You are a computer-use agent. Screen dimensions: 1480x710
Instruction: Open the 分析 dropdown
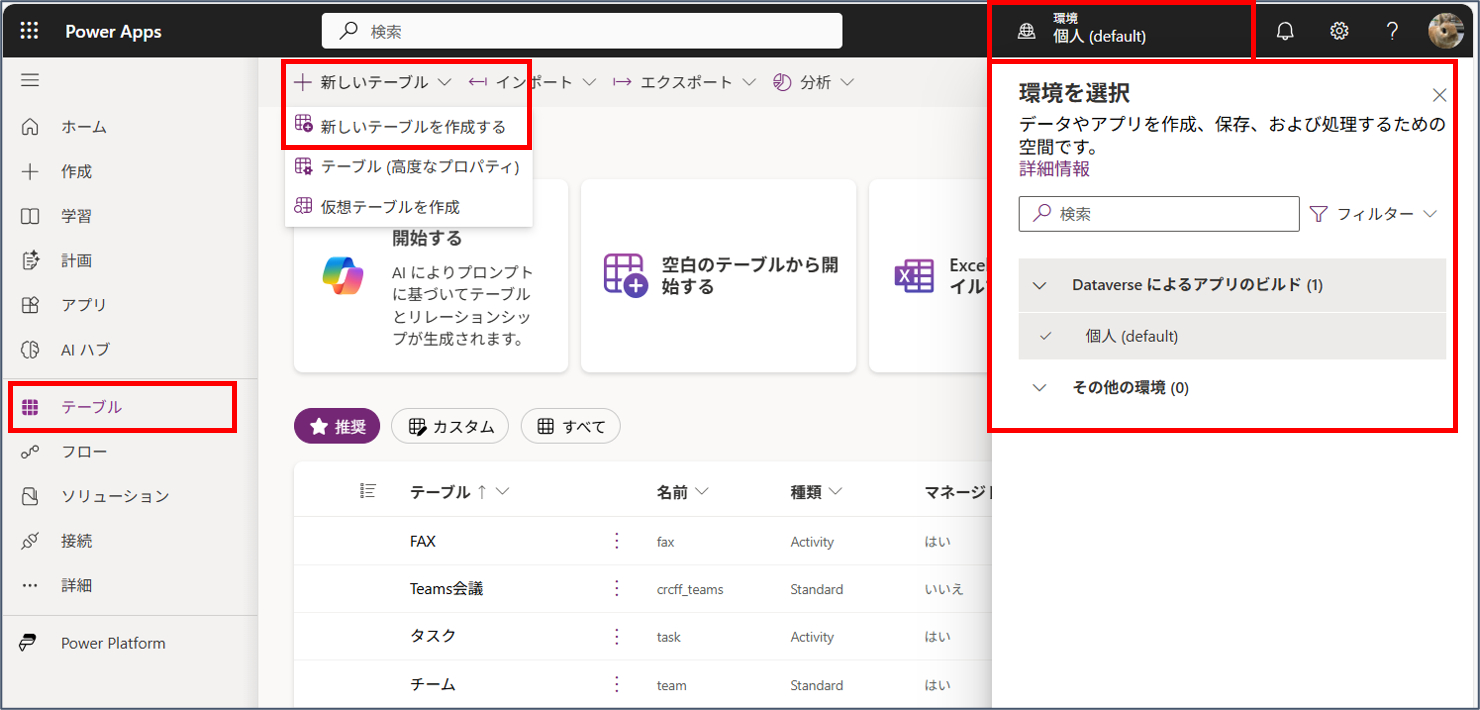[813, 82]
